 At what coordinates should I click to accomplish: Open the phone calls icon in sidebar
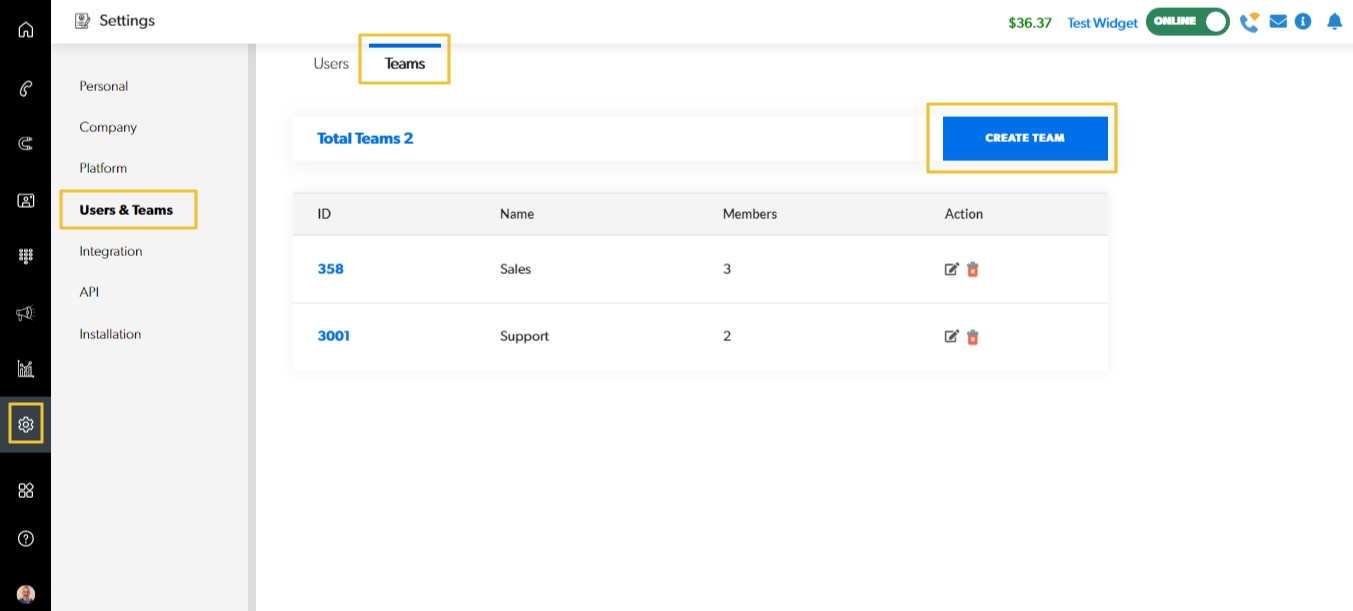pos(26,89)
